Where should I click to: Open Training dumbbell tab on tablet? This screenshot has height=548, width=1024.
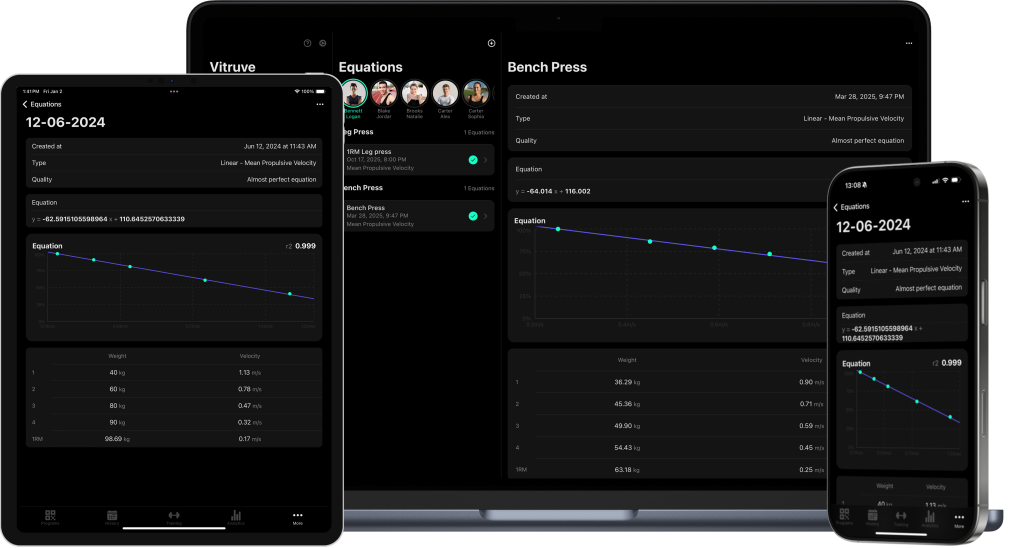pos(174,517)
